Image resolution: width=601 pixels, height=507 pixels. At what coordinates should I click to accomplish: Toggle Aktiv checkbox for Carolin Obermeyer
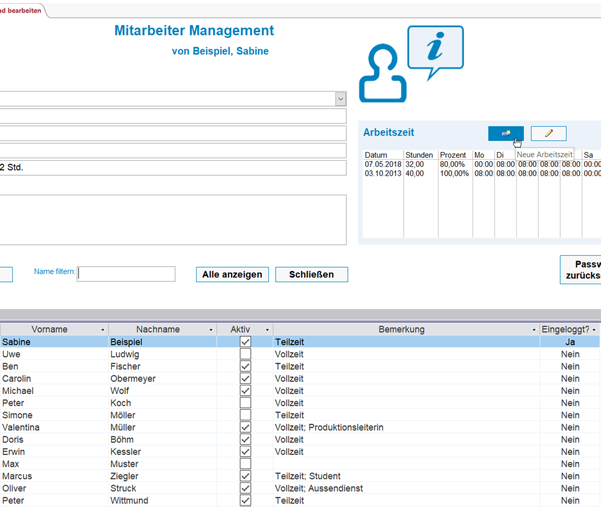245,378
